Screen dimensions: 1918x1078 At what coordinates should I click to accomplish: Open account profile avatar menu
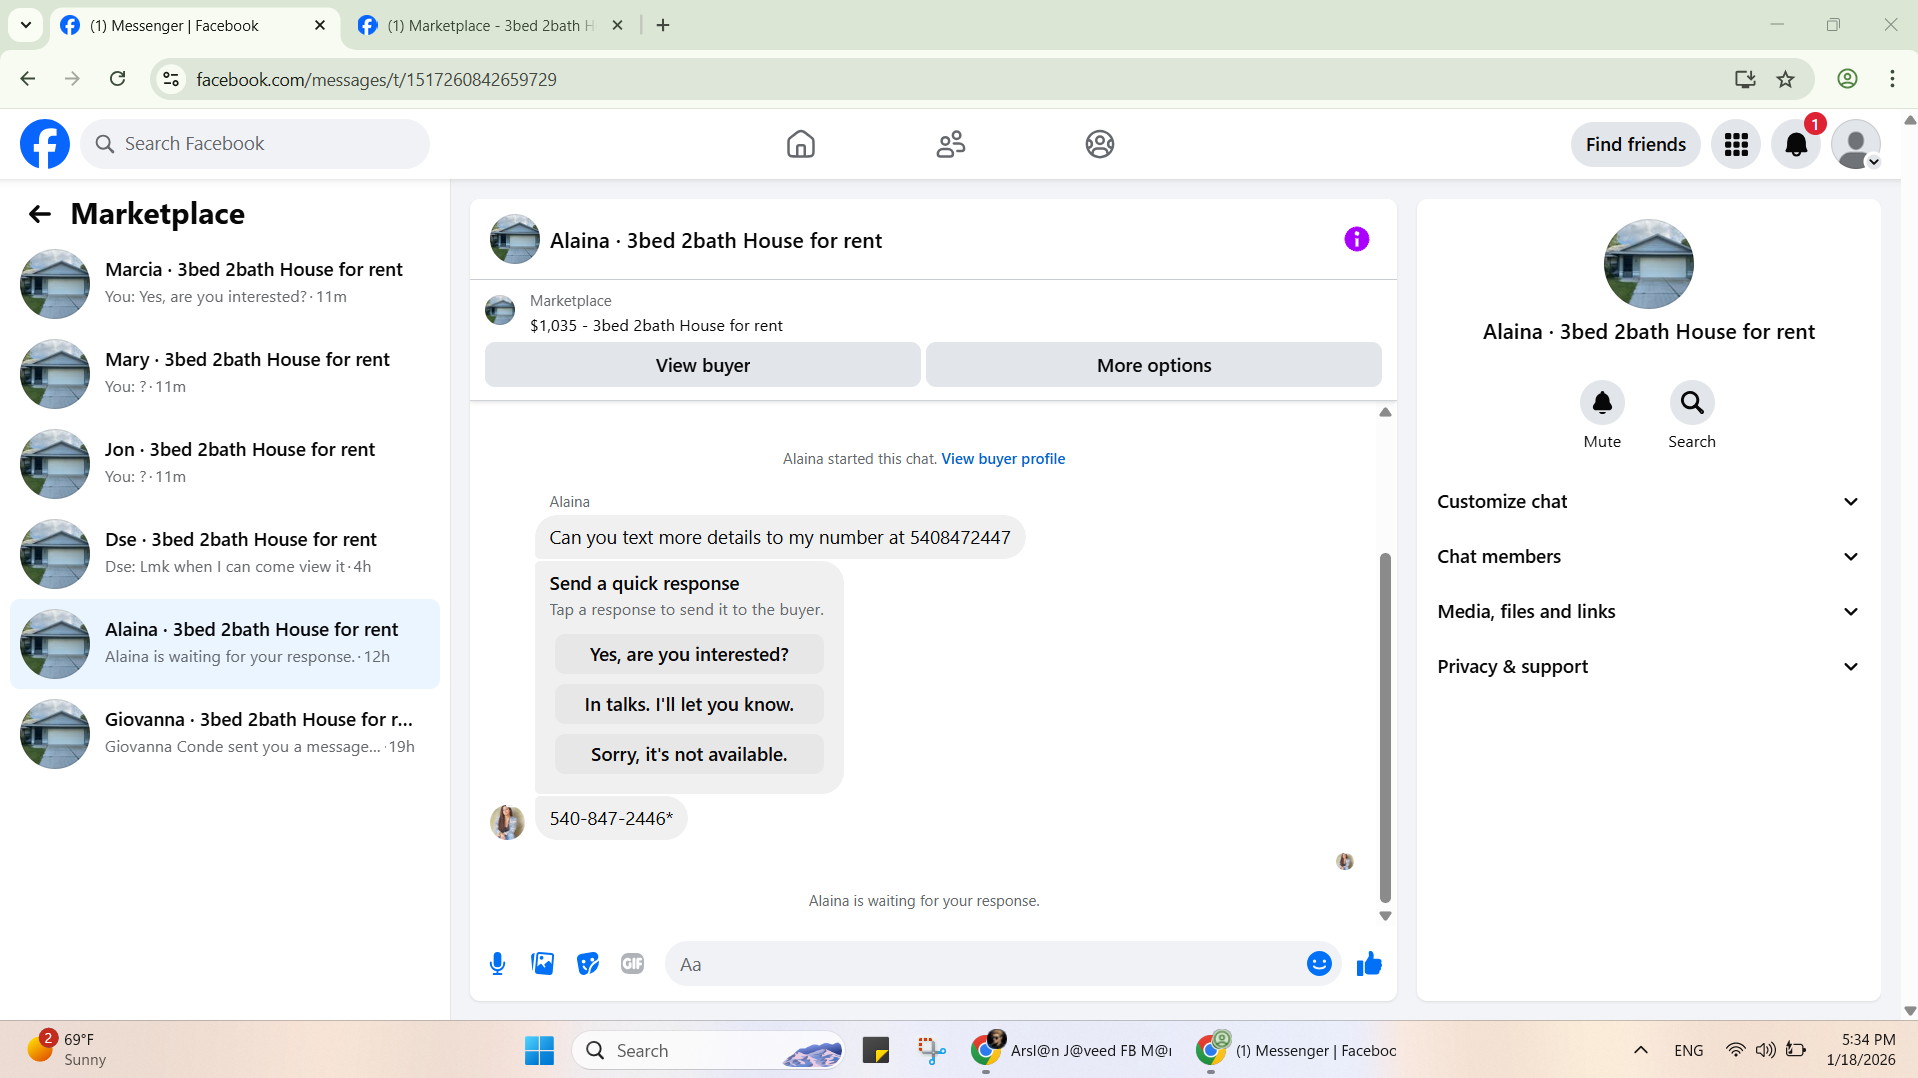tap(1856, 144)
